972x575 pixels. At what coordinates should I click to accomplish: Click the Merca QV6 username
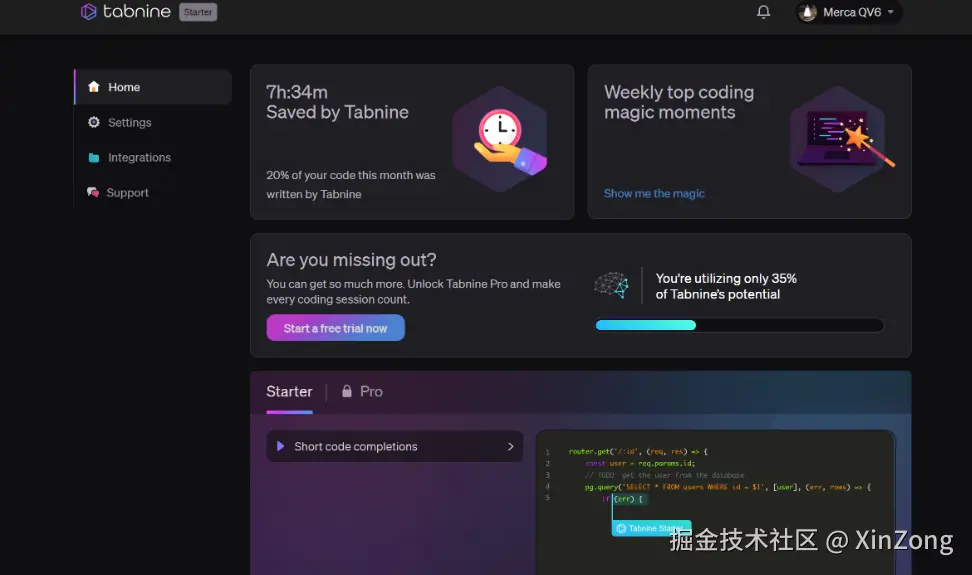click(x=852, y=12)
